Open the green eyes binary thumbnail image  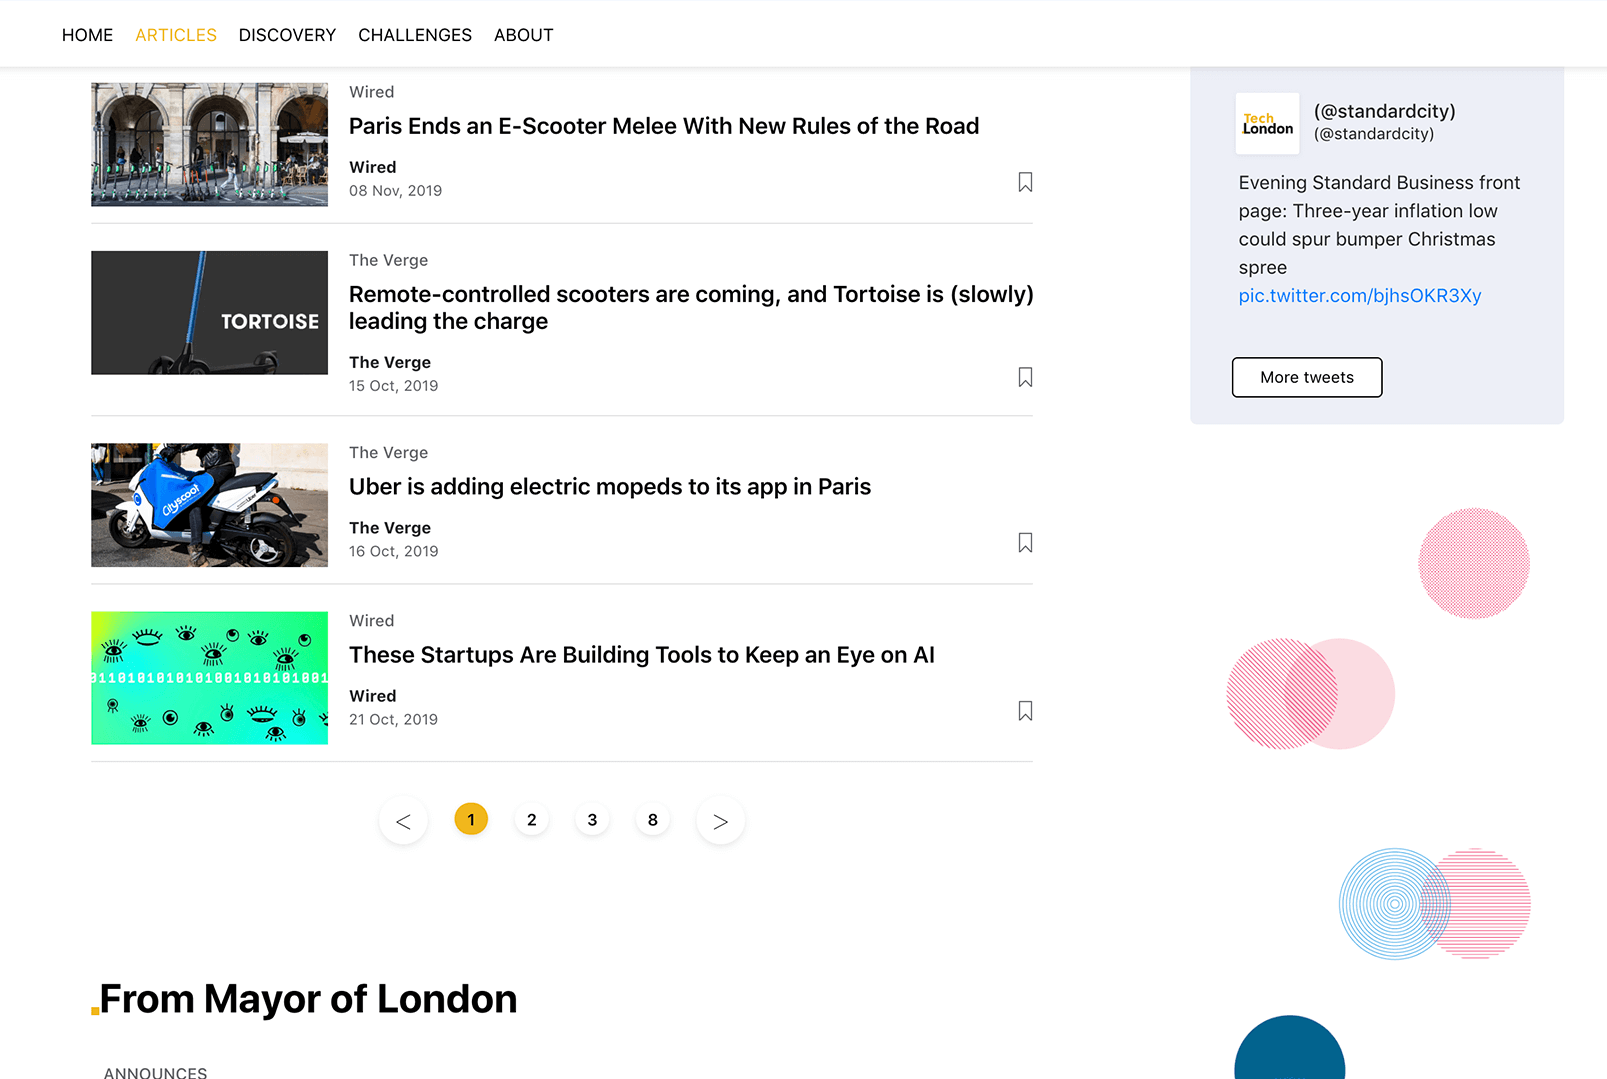[209, 678]
